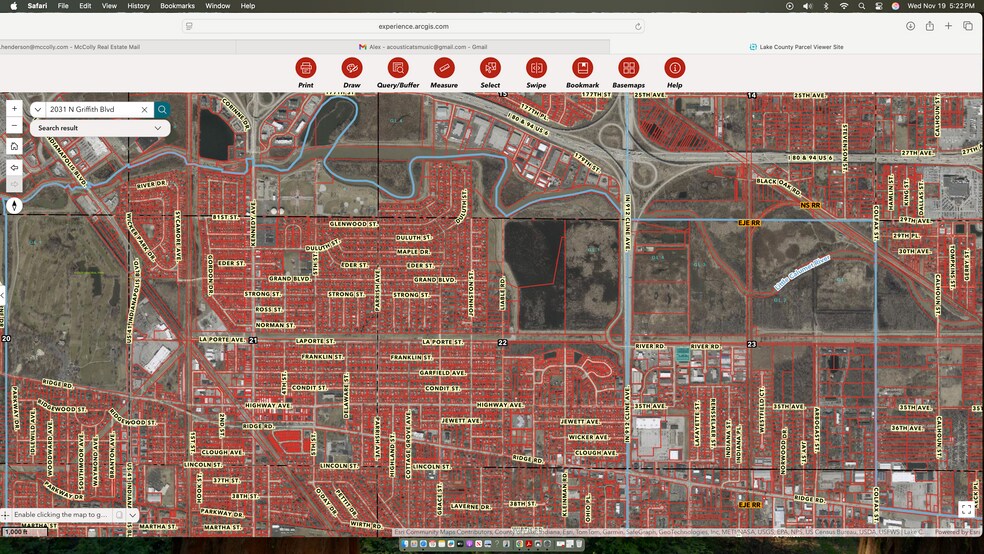The height and width of the screenshot is (554, 984).
Task: Open the Swipe tool
Action: click(x=536, y=68)
